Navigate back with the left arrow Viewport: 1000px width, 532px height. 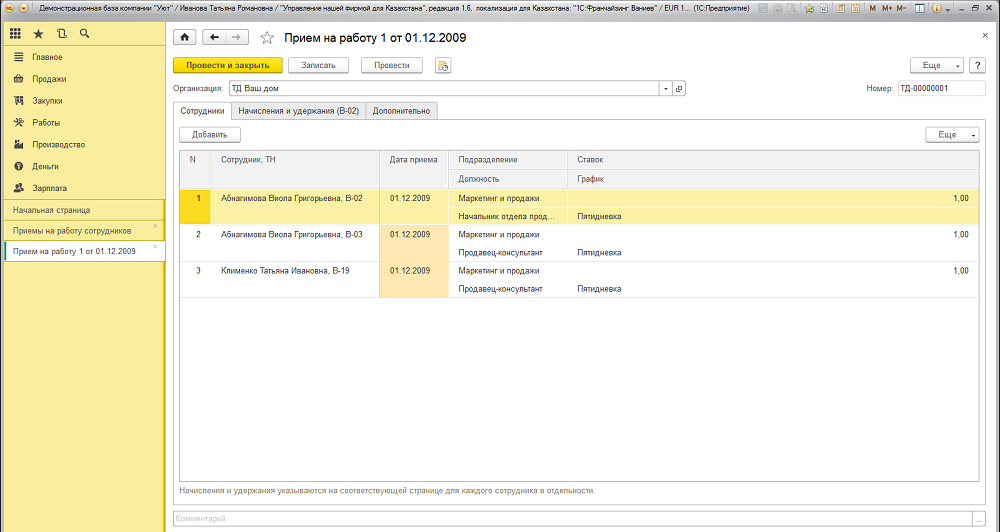click(x=214, y=38)
